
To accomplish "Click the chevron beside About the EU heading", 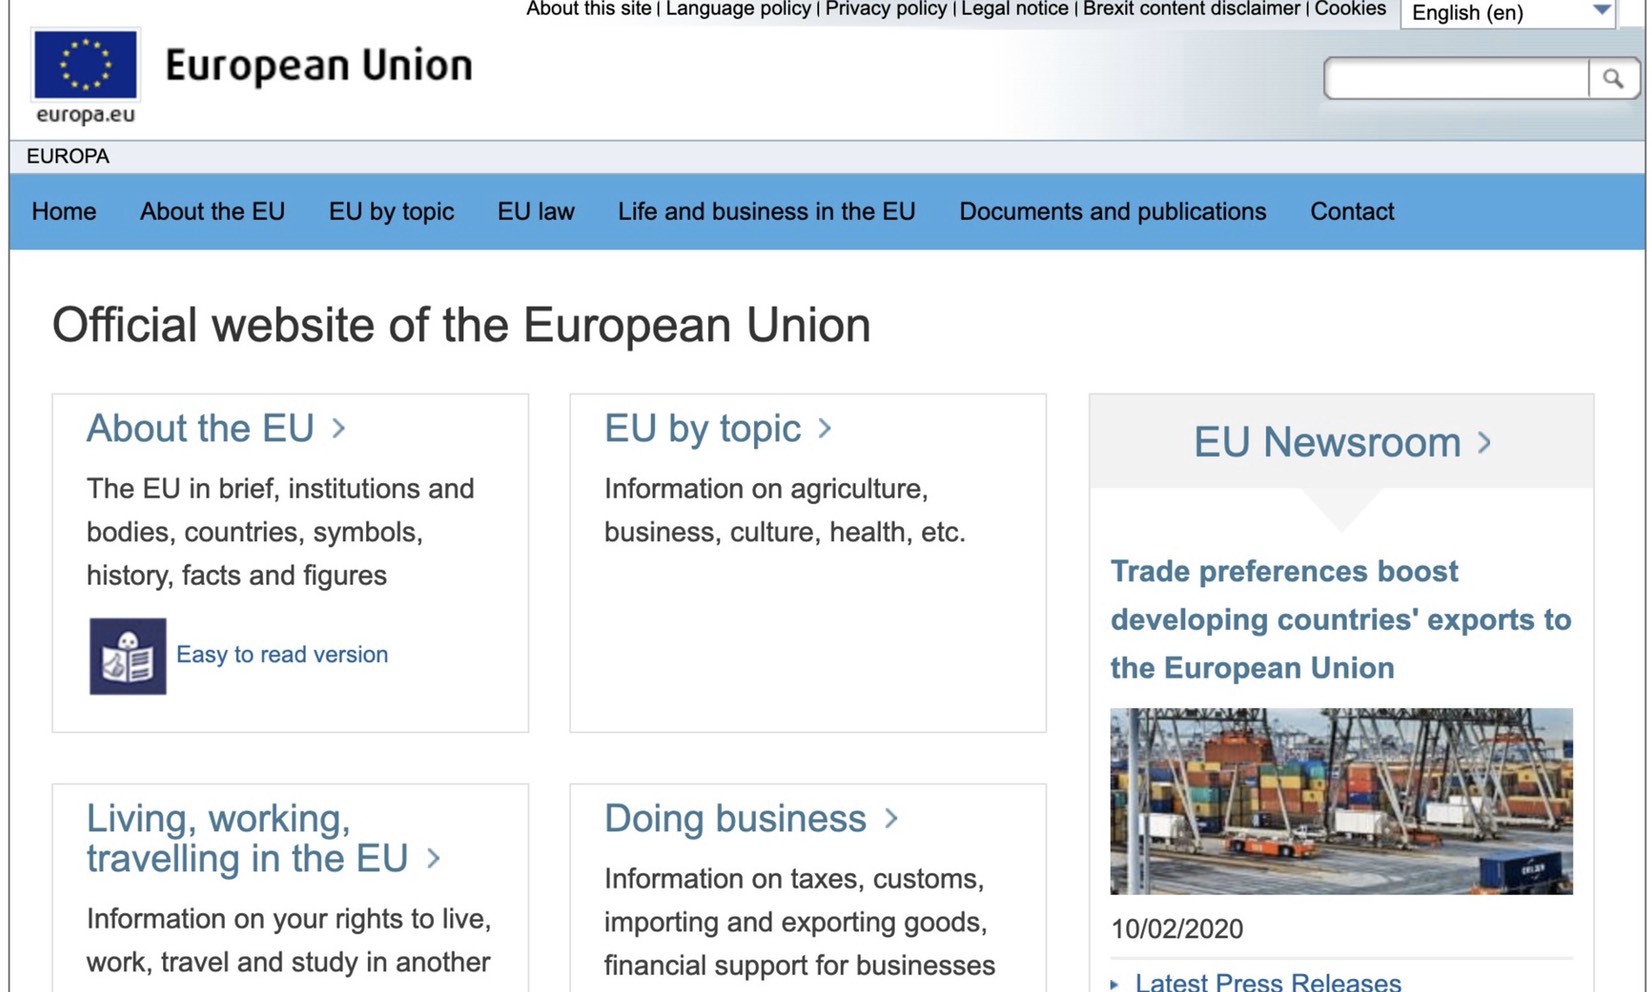I will (339, 429).
